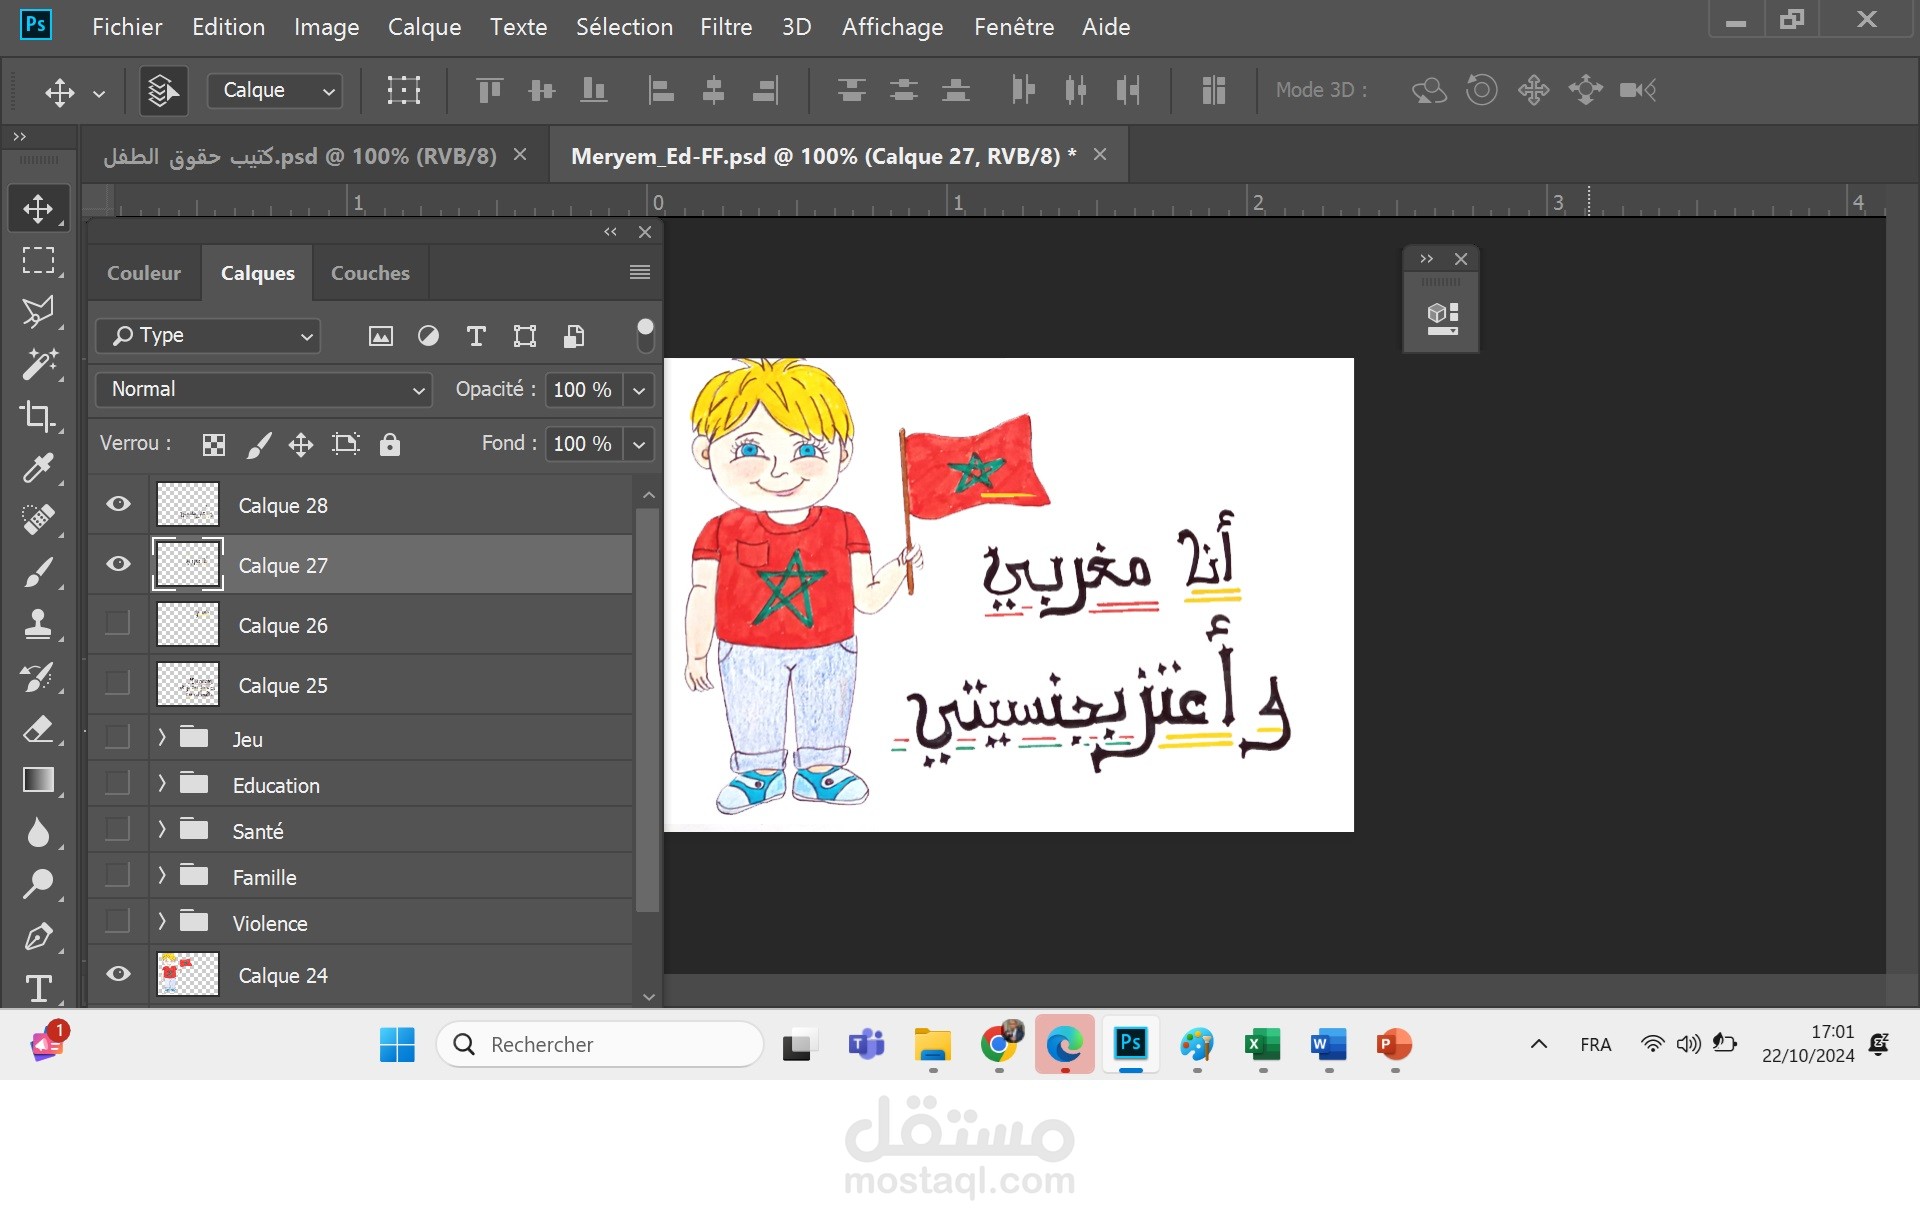Click the lock transparent pixels icon

[213, 444]
